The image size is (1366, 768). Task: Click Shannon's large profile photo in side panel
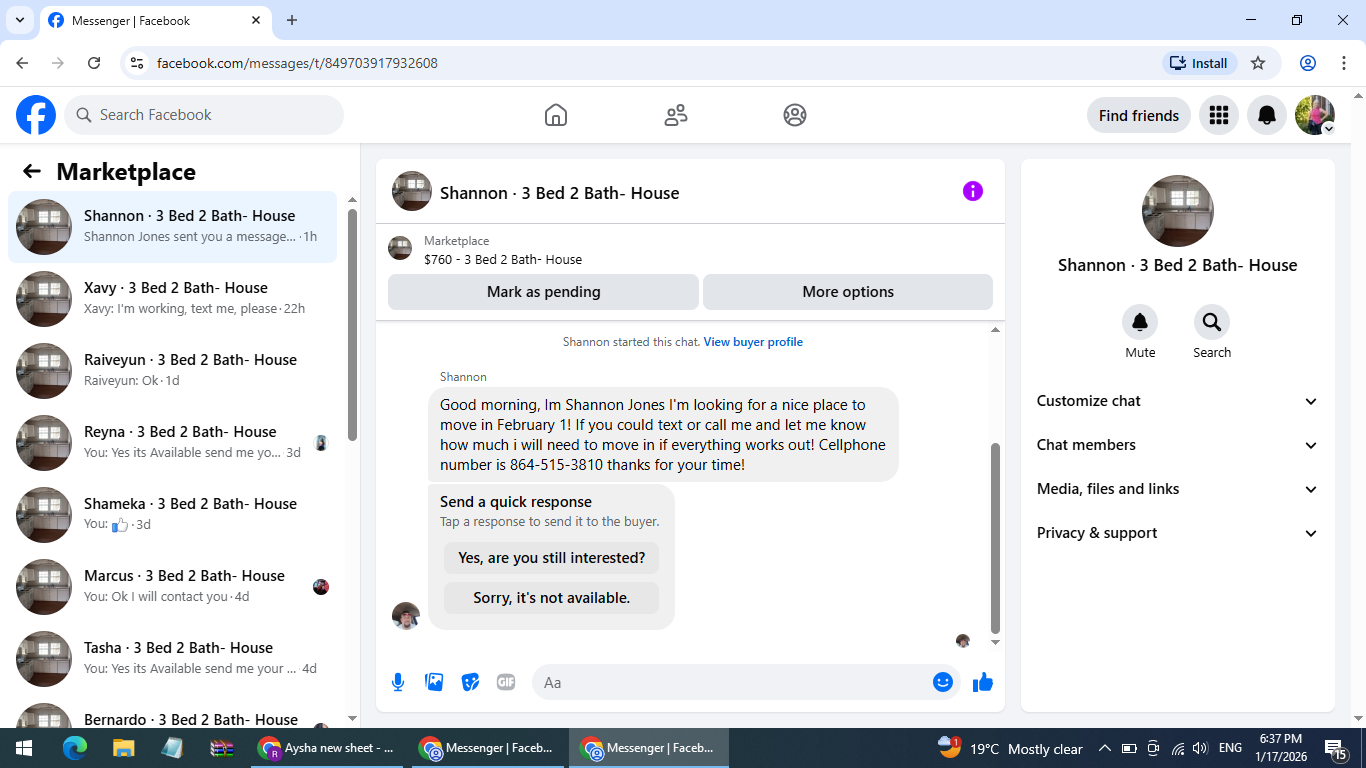click(1178, 211)
